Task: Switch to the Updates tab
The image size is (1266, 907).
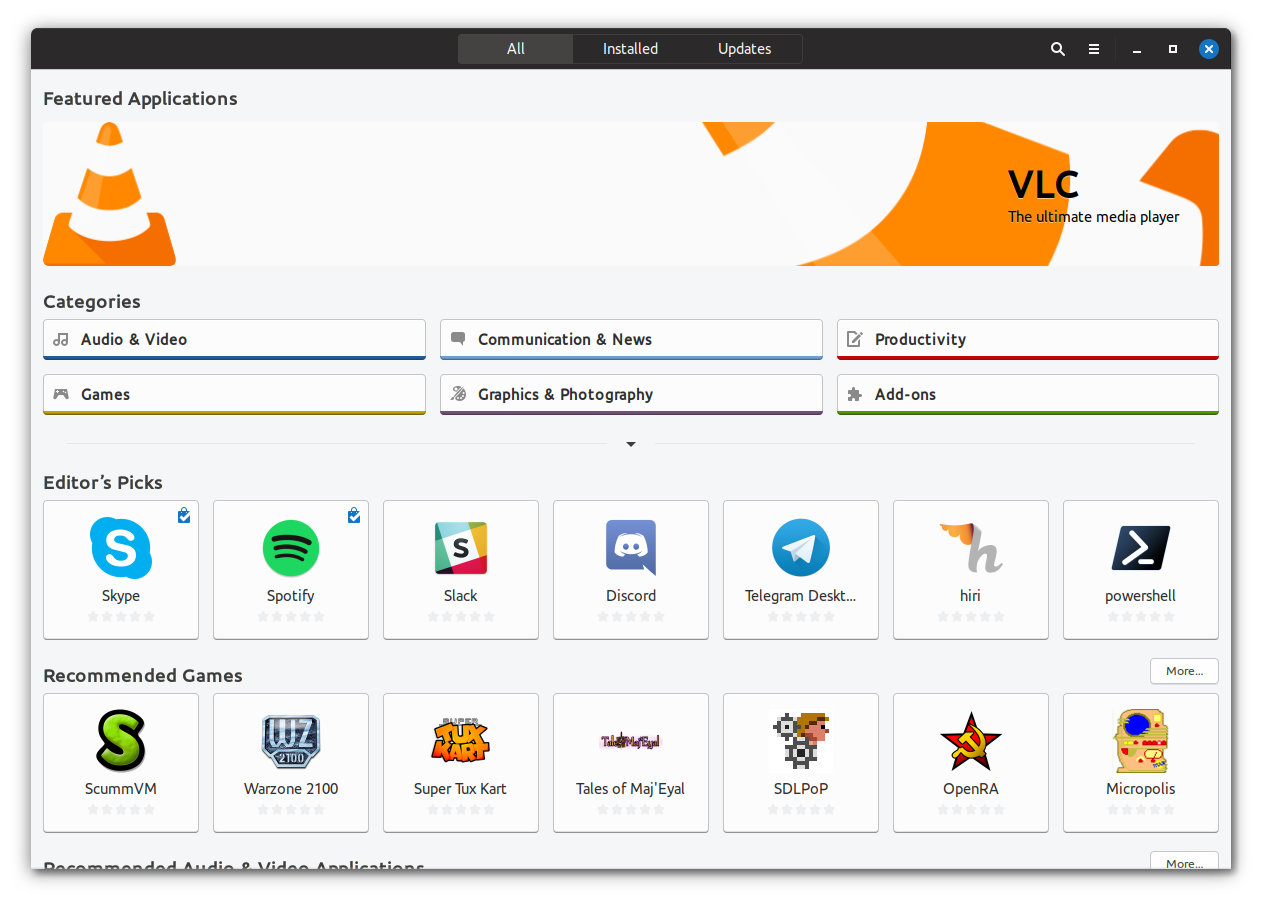Action: 745,49
